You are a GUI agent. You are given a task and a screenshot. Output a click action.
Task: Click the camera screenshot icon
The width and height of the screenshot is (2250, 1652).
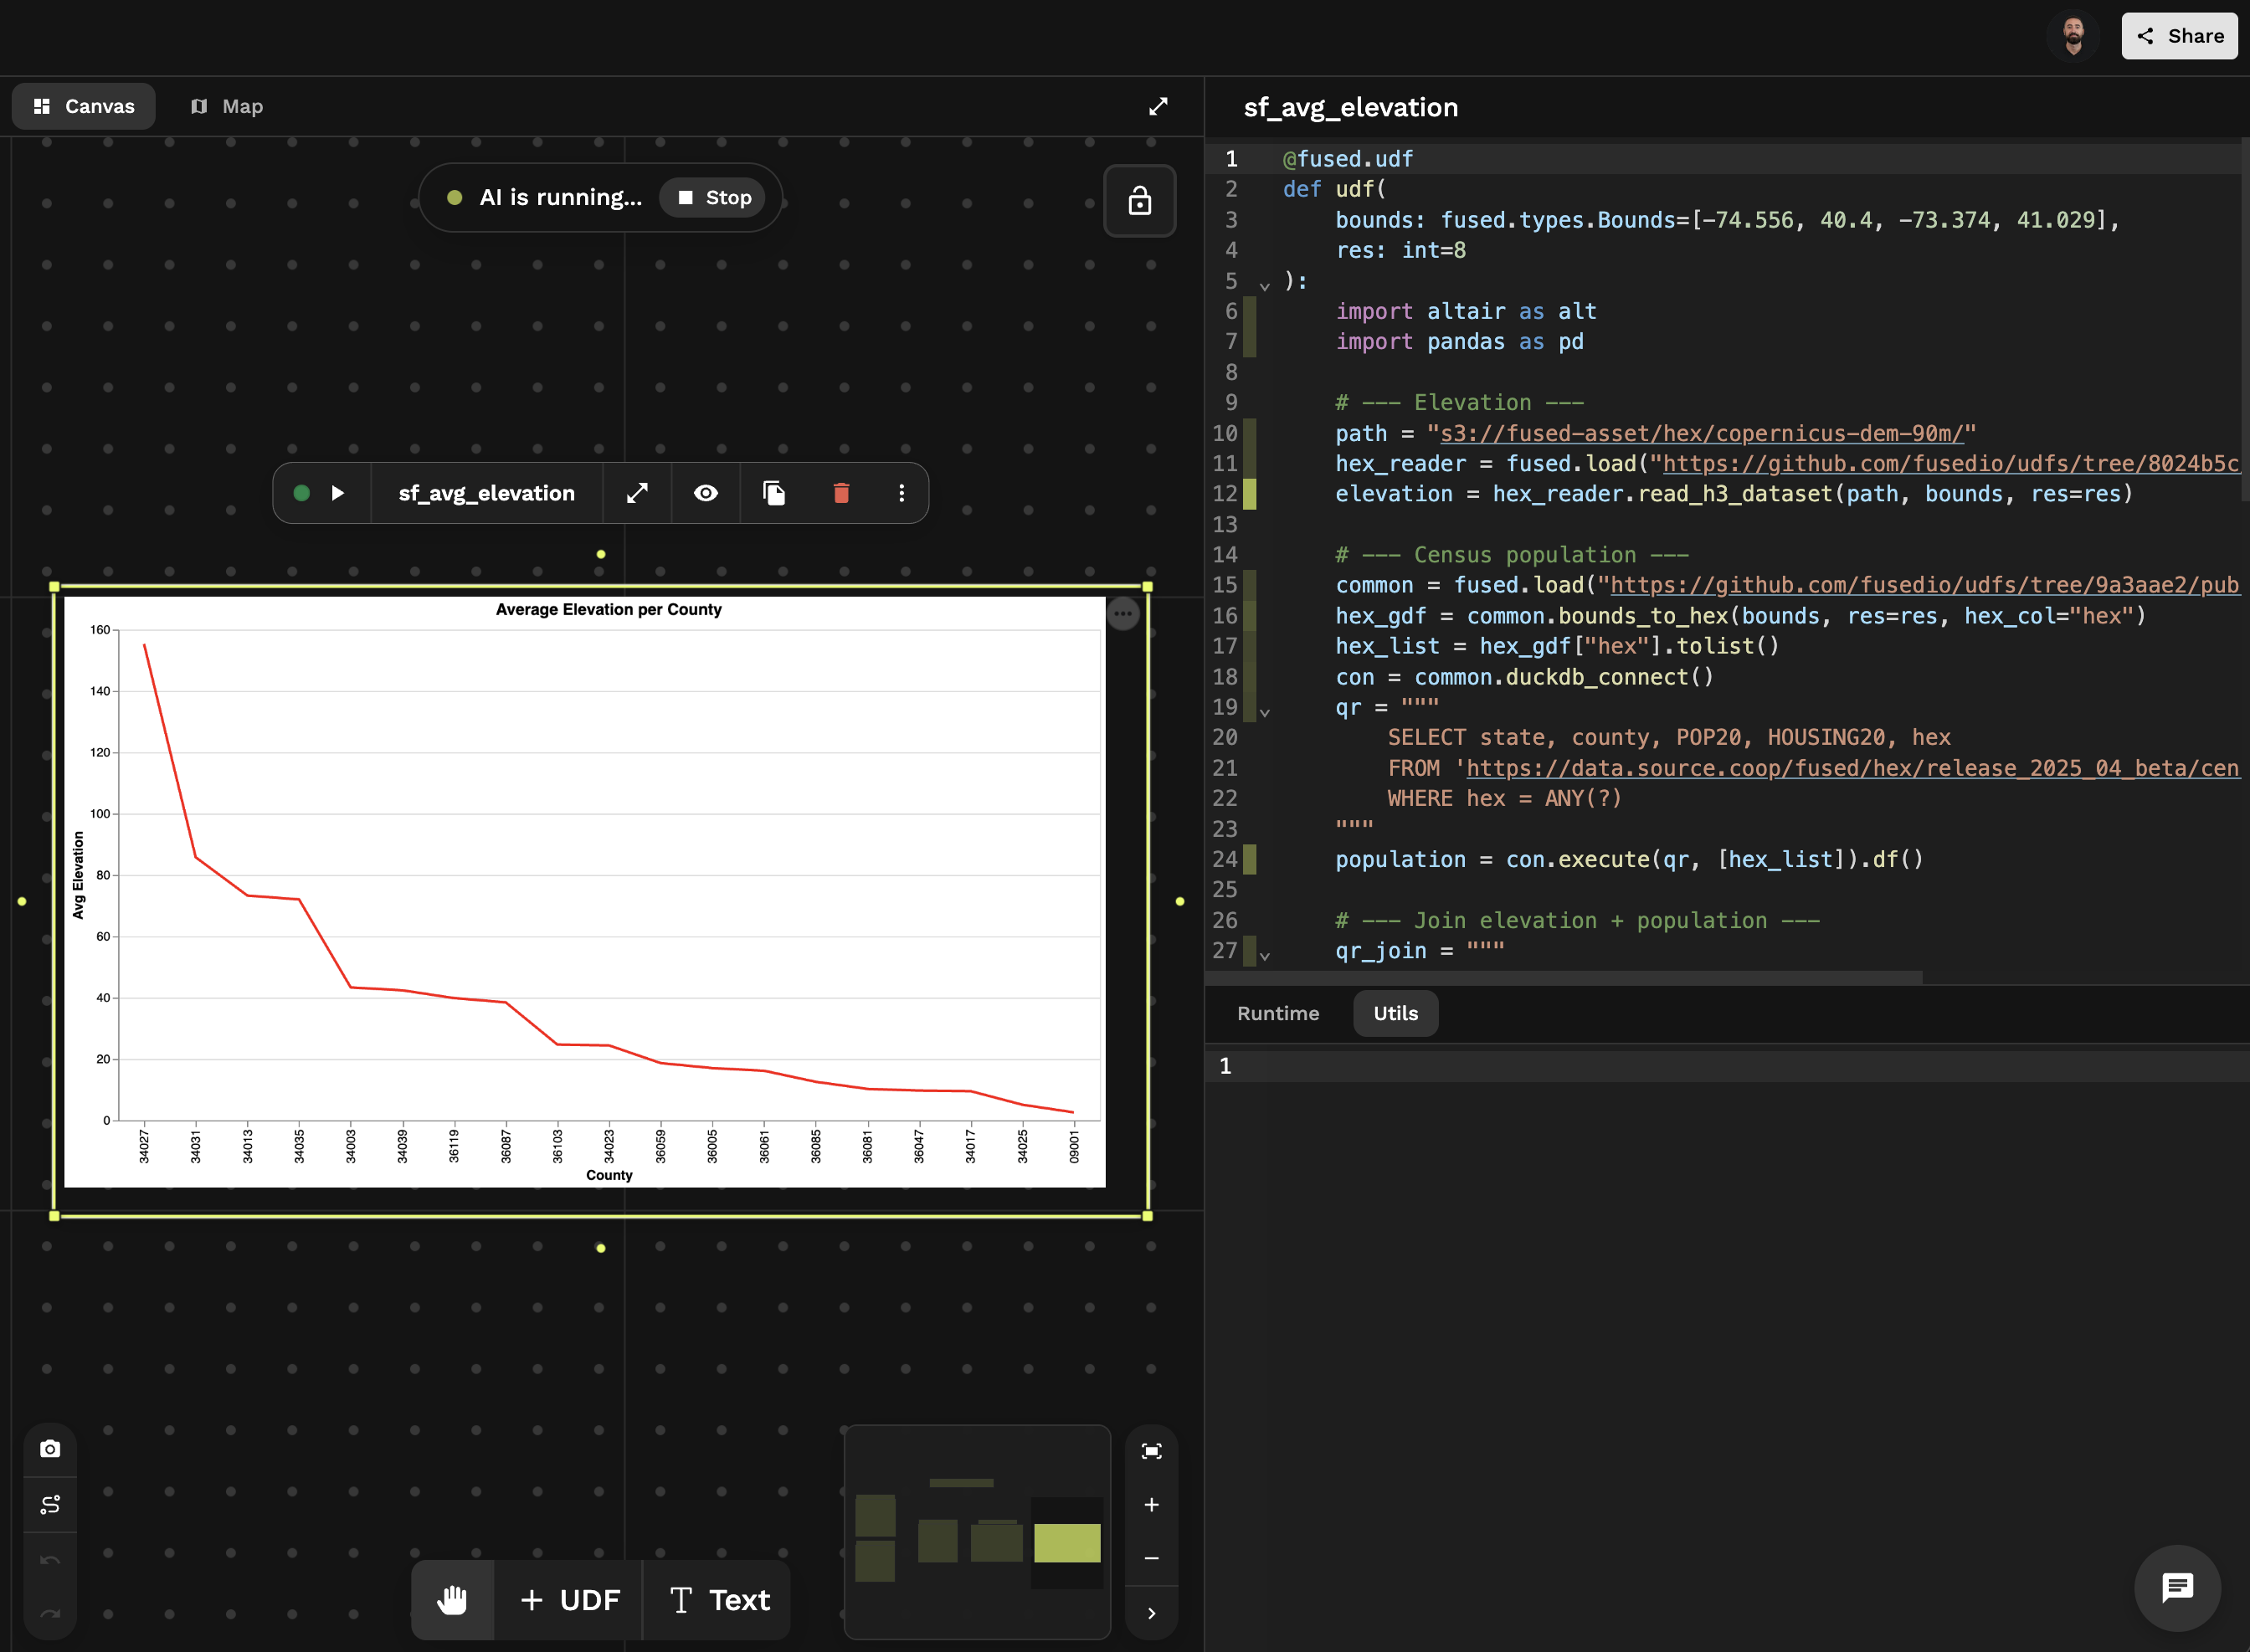click(50, 1449)
